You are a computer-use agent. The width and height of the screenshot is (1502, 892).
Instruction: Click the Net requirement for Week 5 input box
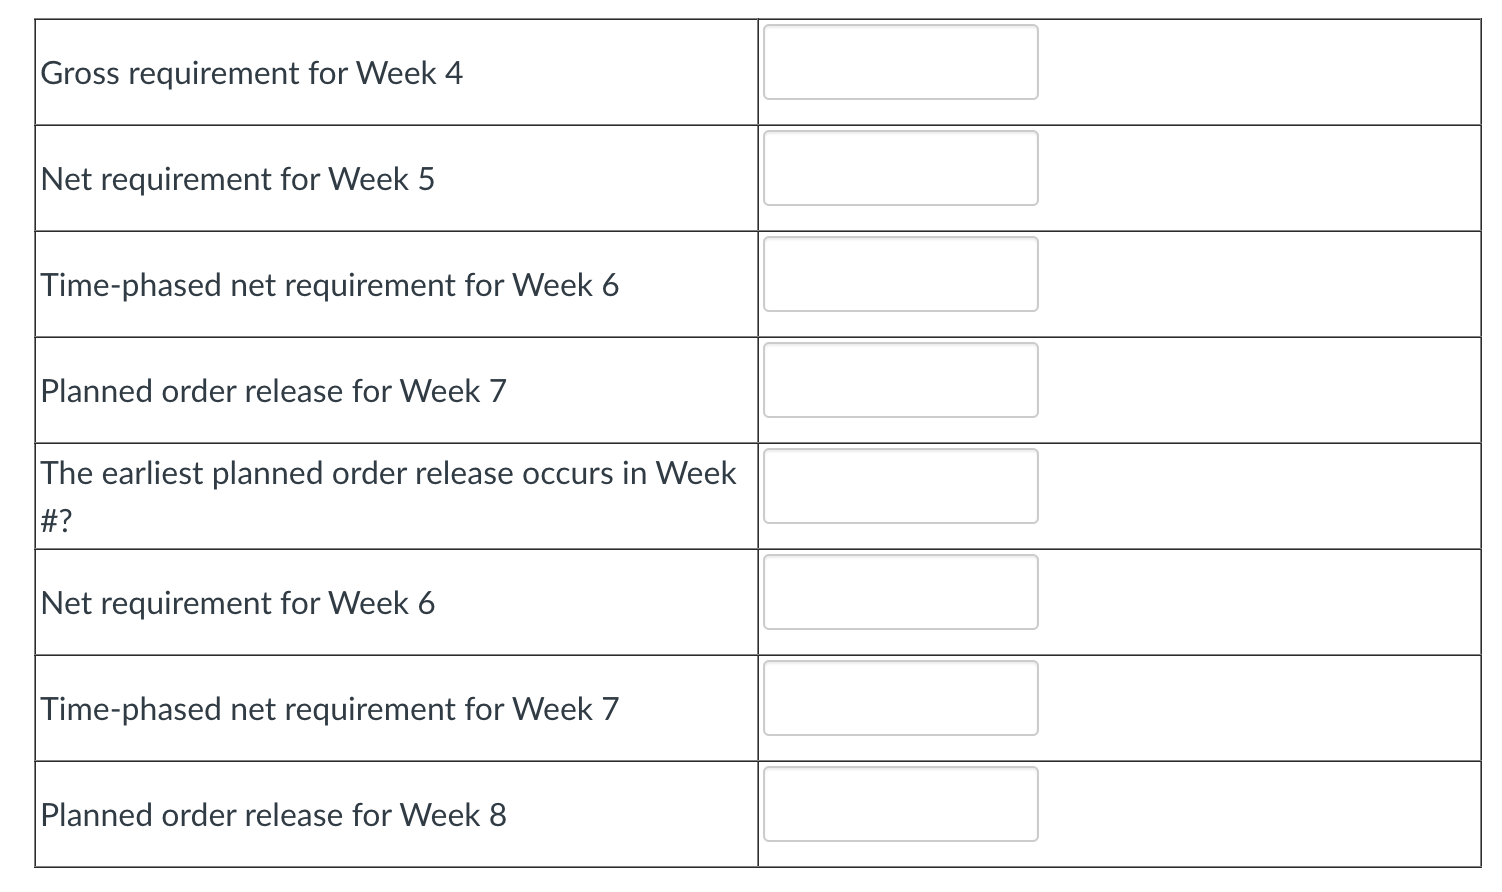tap(900, 168)
